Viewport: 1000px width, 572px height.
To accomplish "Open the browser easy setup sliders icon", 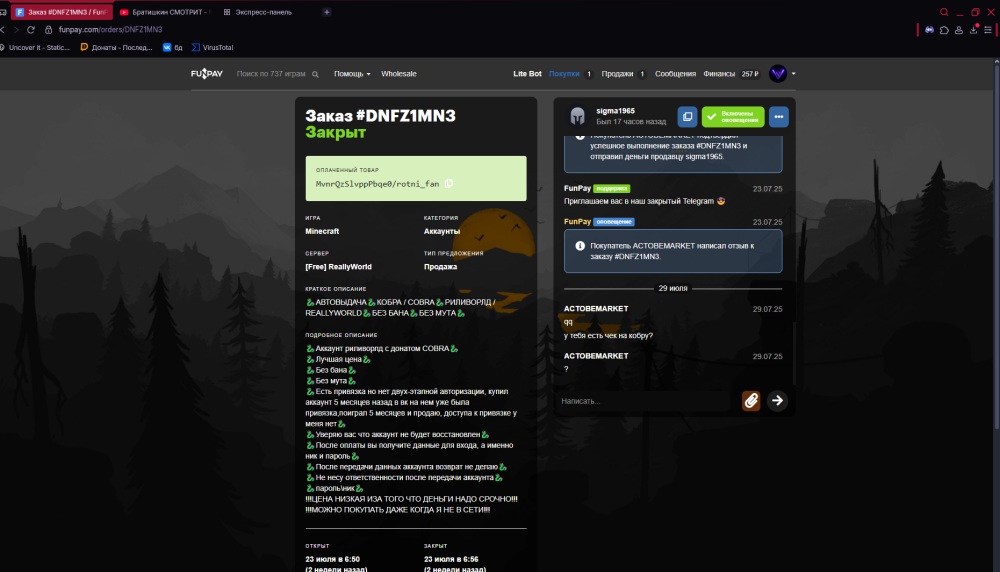I will pyautogui.click(x=988, y=30).
